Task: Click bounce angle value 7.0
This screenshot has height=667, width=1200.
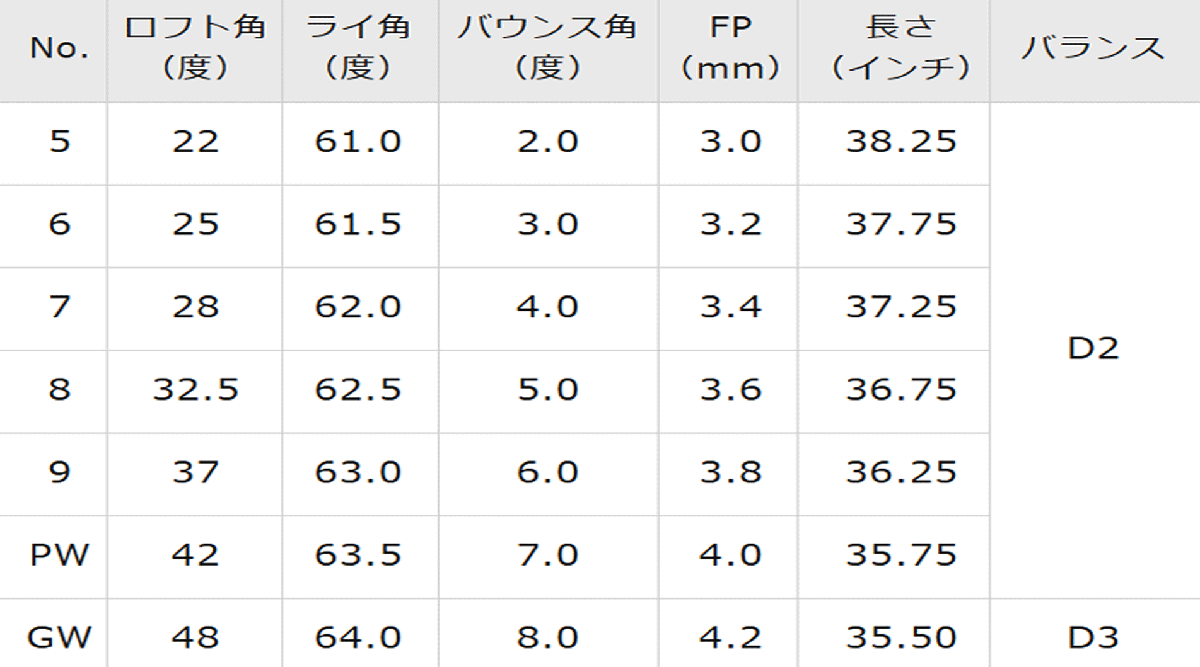Action: click(547, 555)
